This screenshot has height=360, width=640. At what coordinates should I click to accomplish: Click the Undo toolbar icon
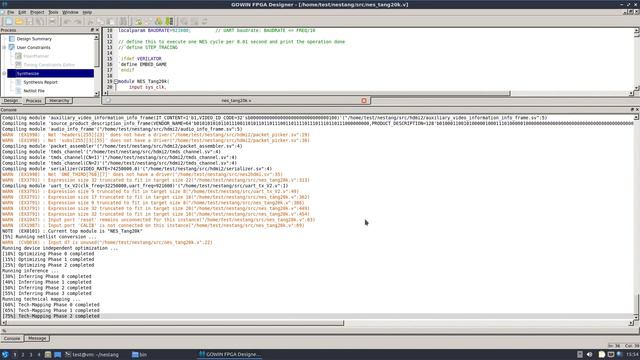coord(67,21)
